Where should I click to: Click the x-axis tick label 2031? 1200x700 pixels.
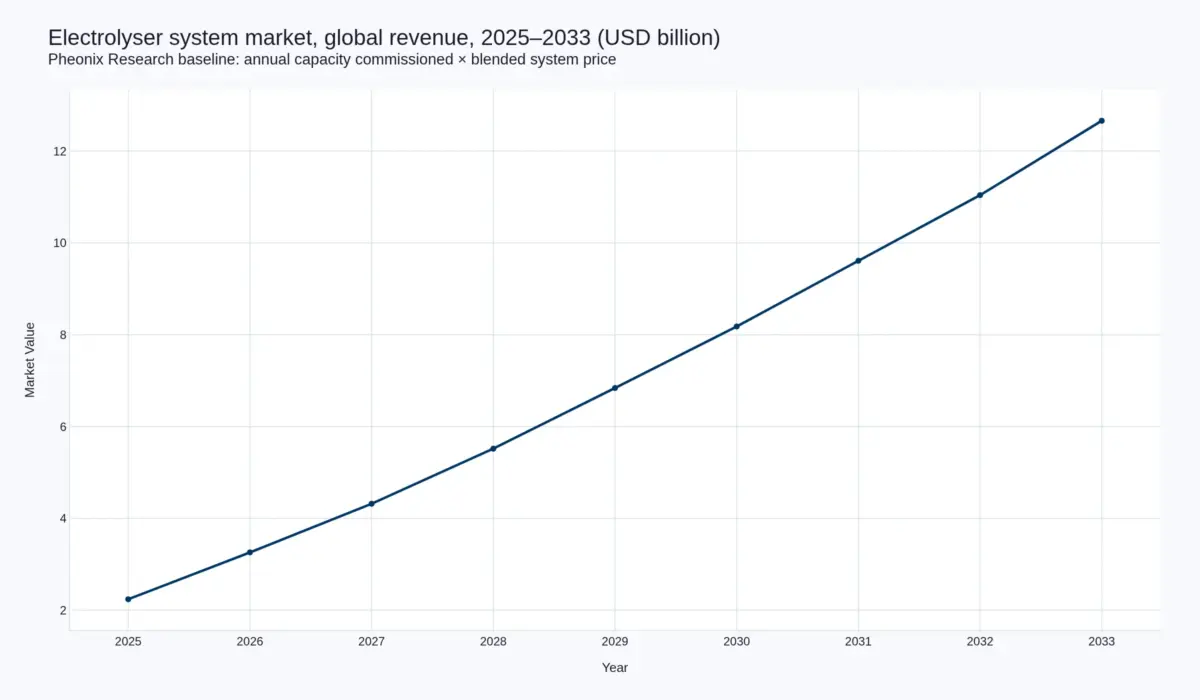[858, 642]
